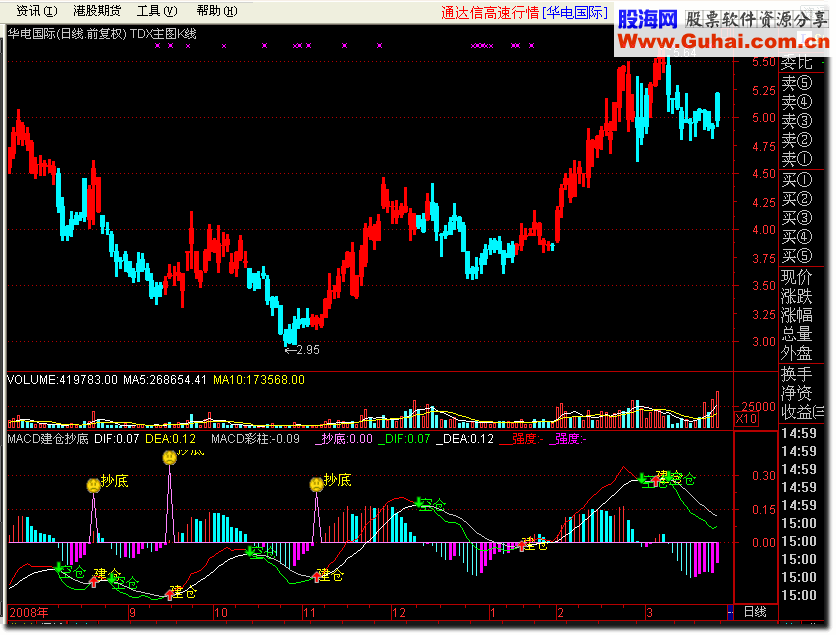Click the 4.50 price axis label

(x=763, y=174)
